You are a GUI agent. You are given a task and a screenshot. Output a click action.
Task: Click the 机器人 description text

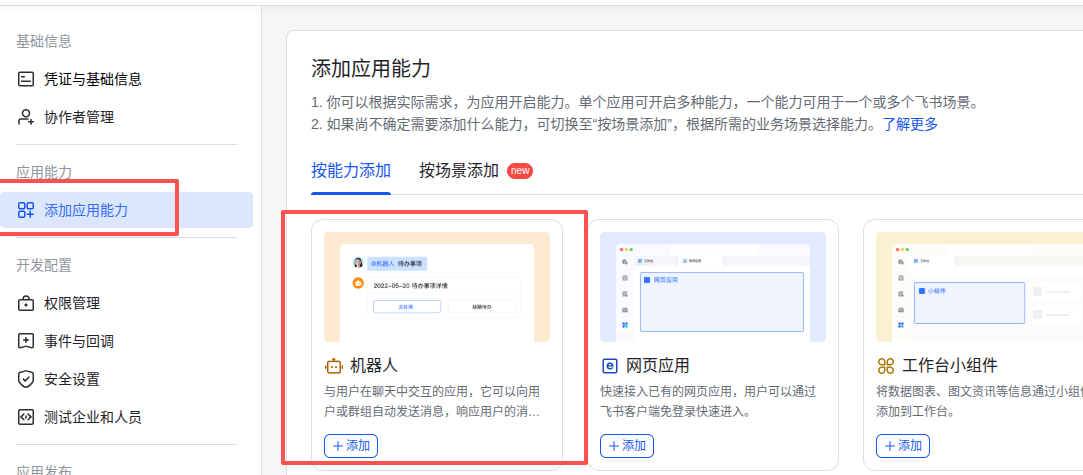432,402
